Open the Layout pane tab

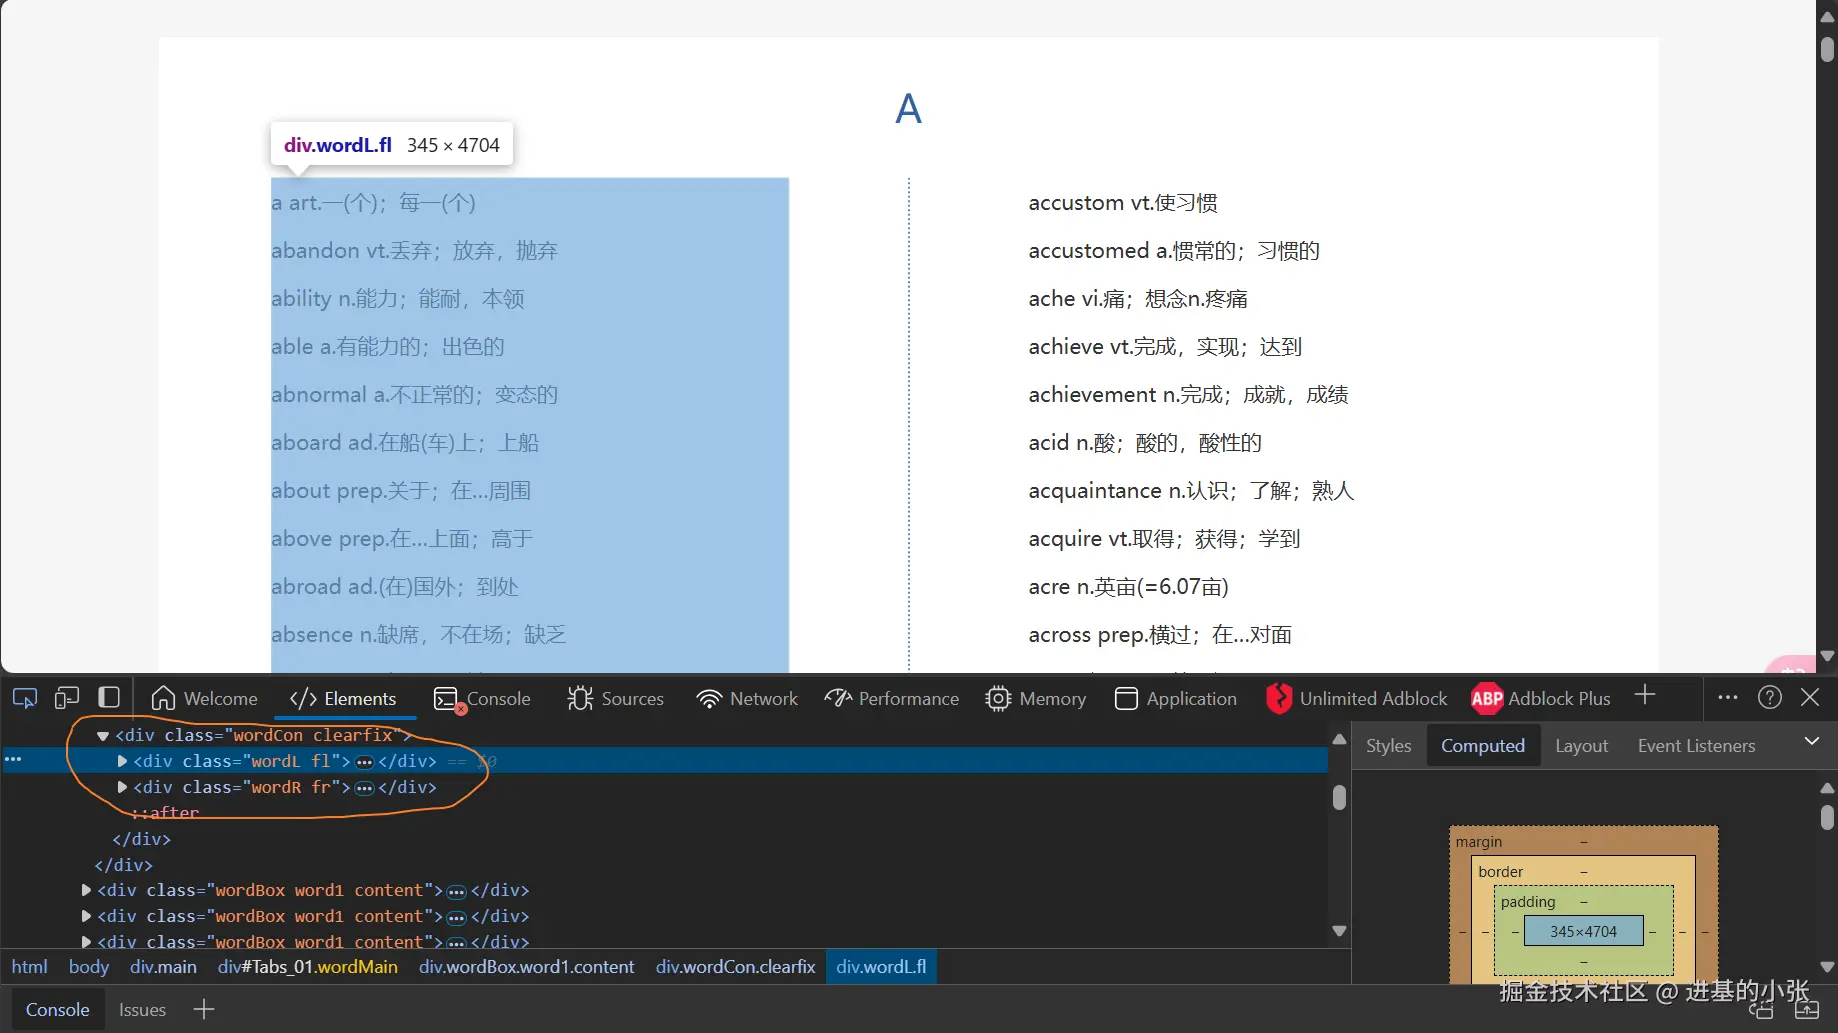pyautogui.click(x=1582, y=746)
